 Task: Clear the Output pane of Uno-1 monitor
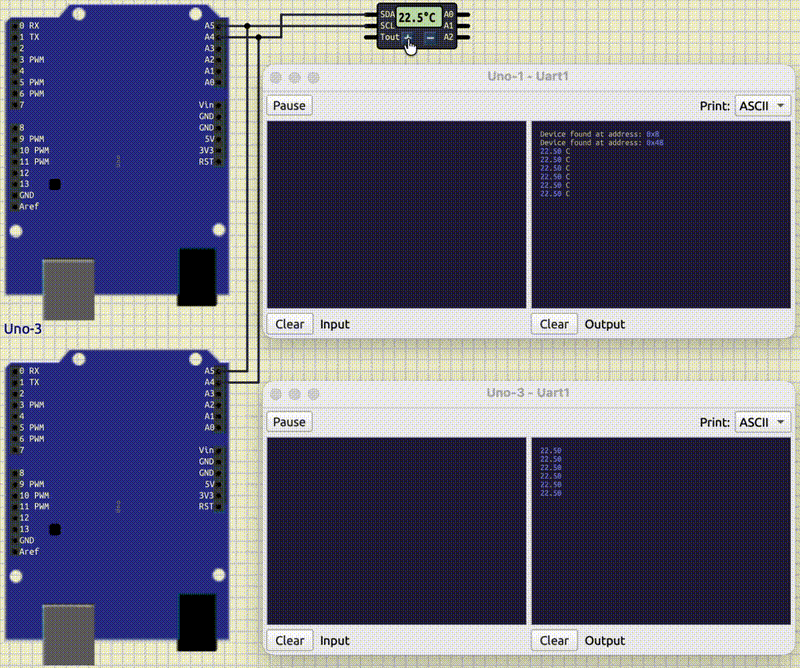coord(553,323)
